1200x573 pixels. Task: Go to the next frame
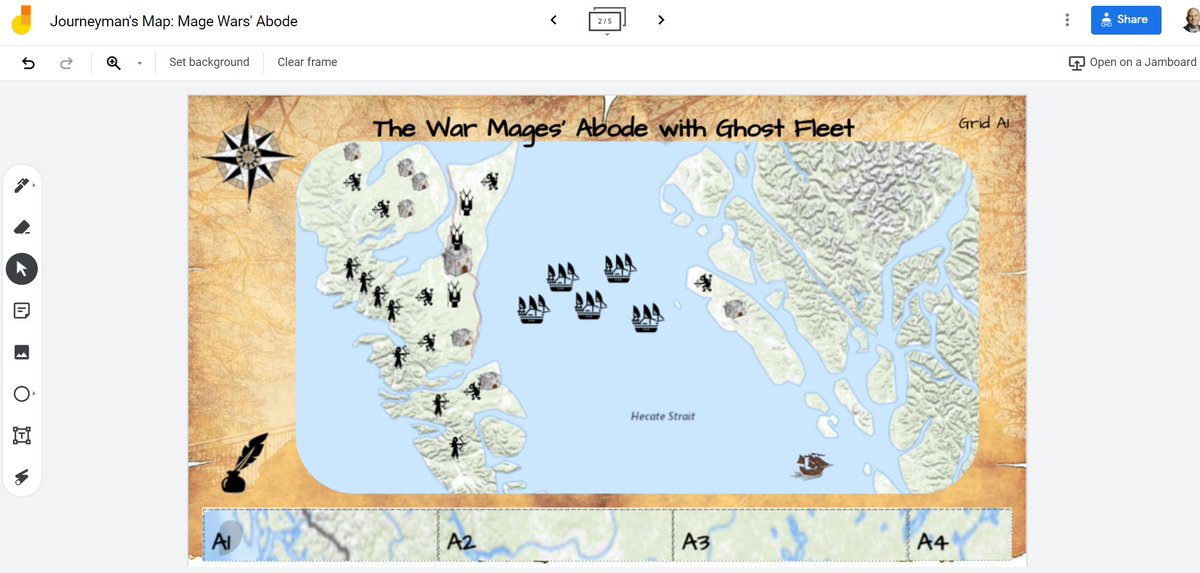661,20
